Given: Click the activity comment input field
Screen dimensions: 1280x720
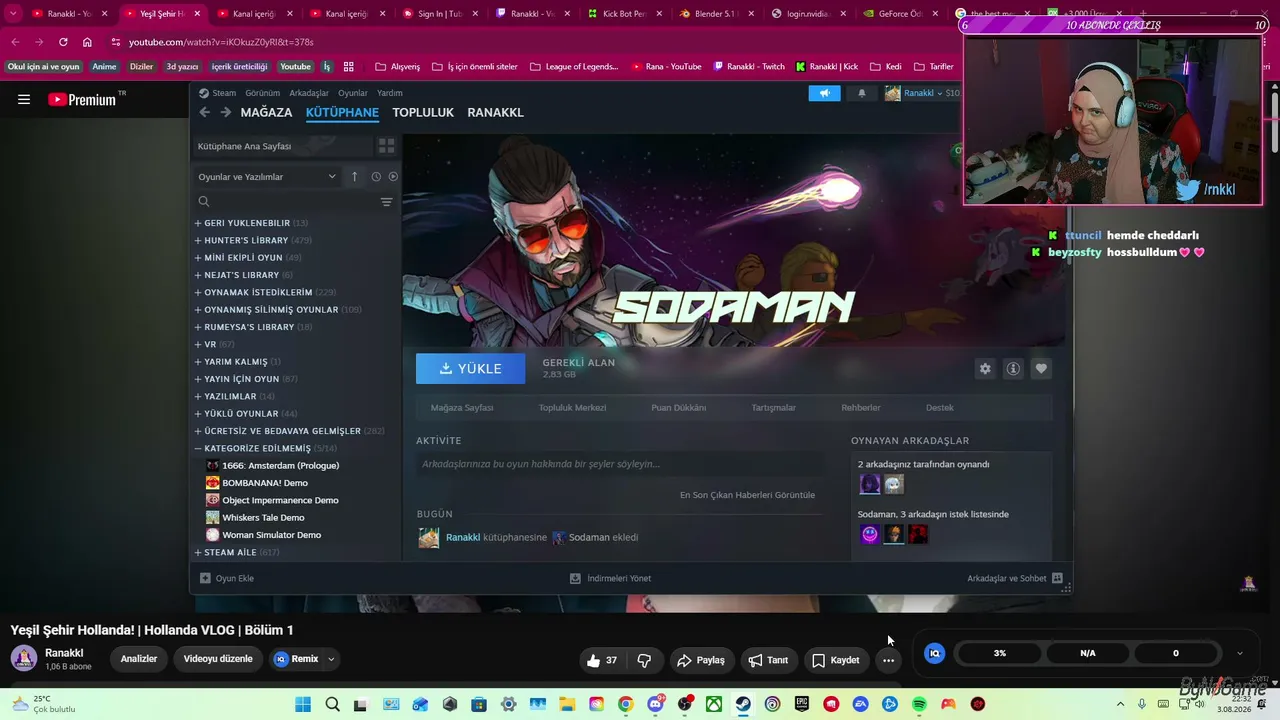Looking at the screenshot, I should pos(620,464).
